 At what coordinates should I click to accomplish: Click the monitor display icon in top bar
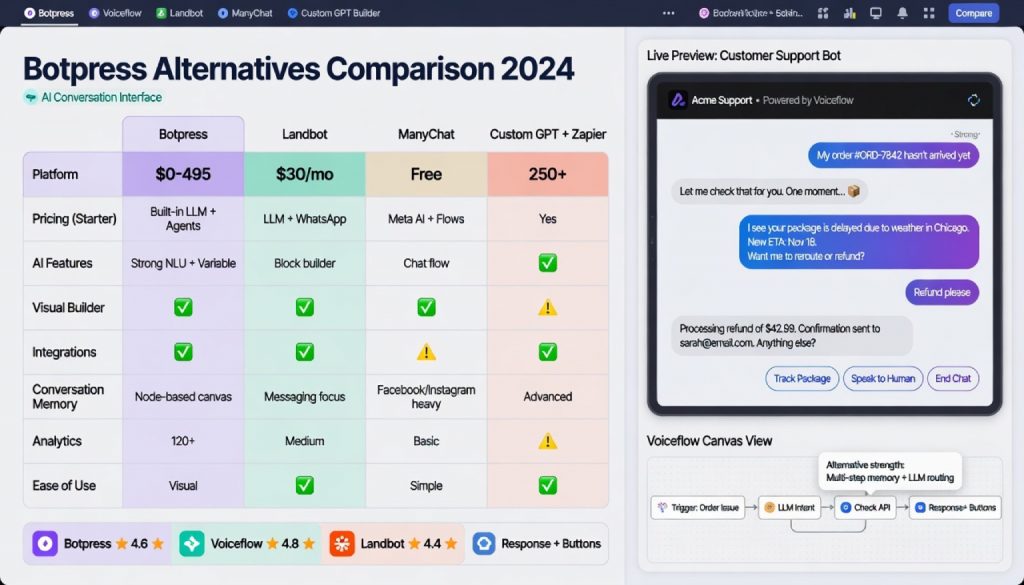[x=876, y=13]
